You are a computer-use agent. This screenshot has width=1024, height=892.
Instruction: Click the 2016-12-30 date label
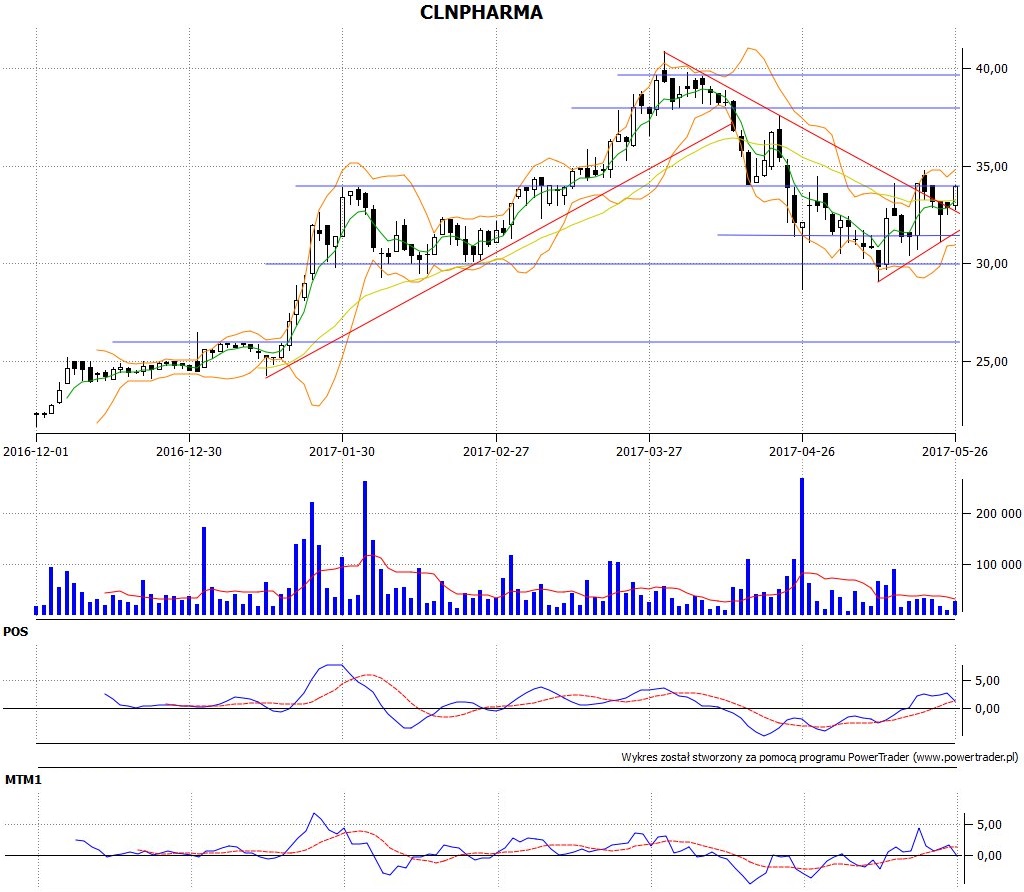(189, 451)
